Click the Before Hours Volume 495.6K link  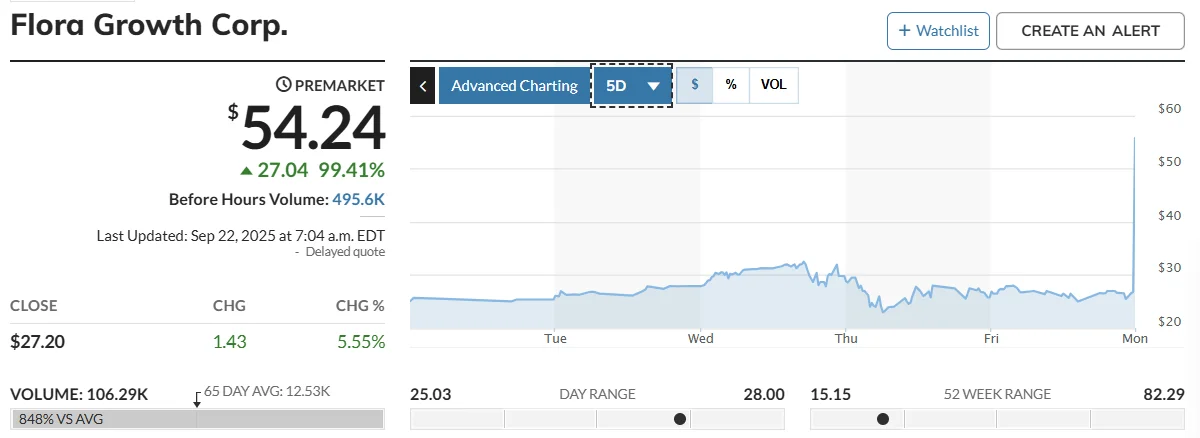pyautogui.click(x=358, y=200)
